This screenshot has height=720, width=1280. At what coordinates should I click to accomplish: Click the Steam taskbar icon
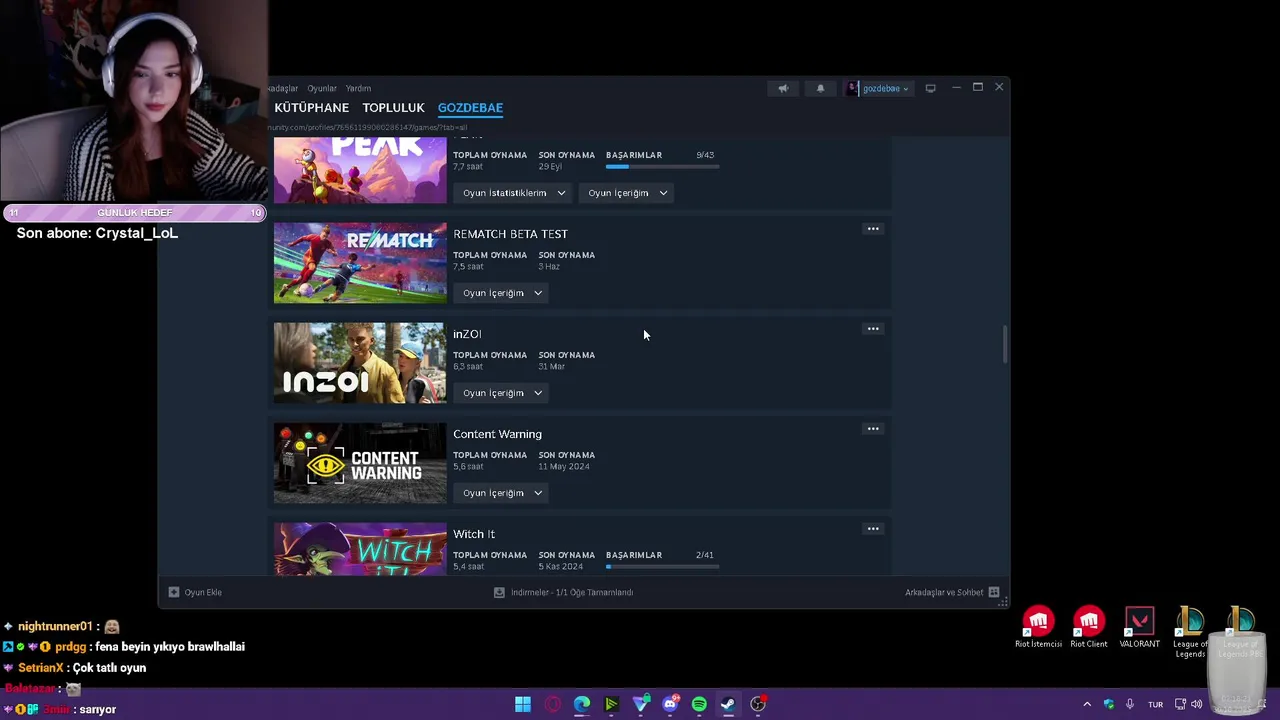(728, 704)
